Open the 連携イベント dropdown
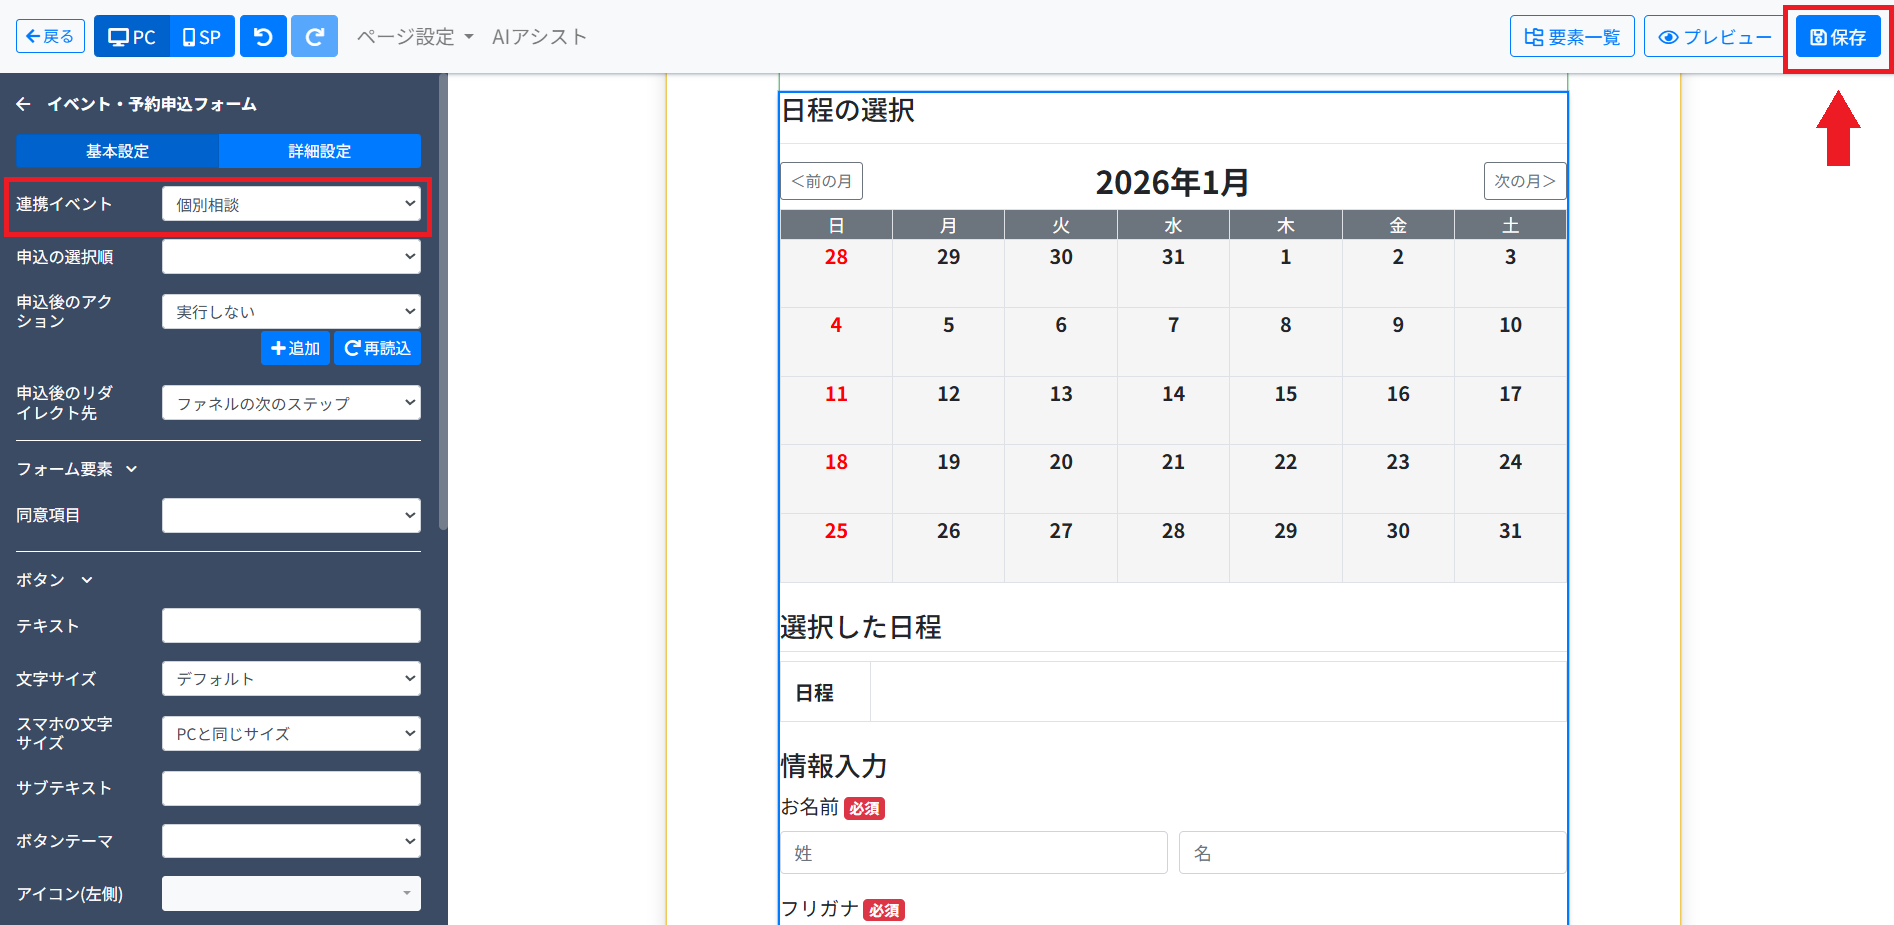 click(x=291, y=204)
